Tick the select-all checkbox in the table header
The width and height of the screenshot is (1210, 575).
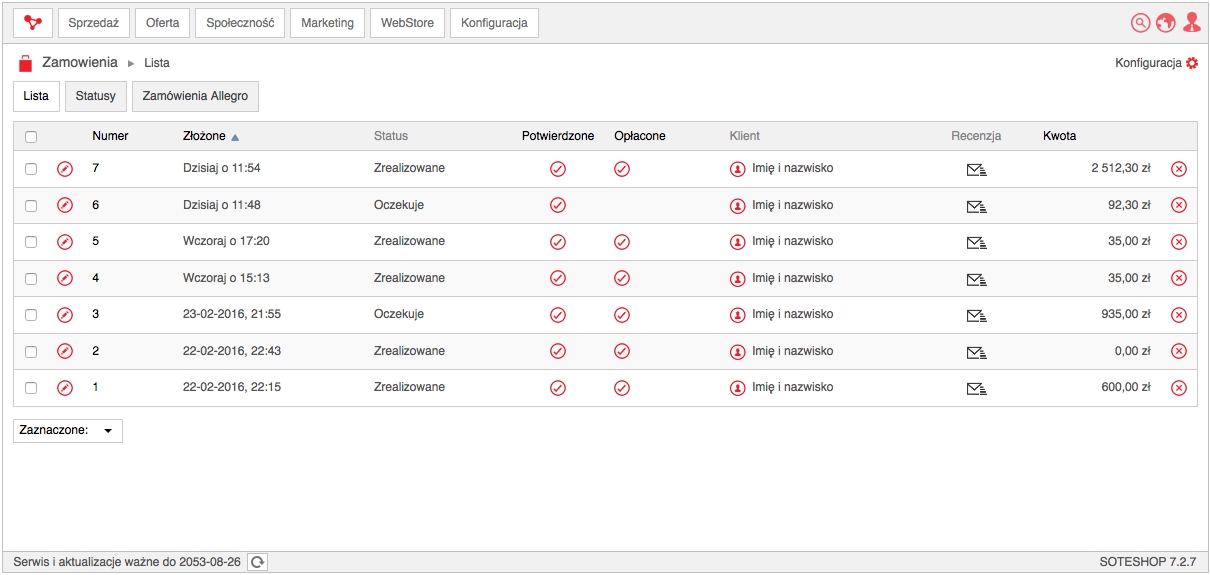coord(31,137)
